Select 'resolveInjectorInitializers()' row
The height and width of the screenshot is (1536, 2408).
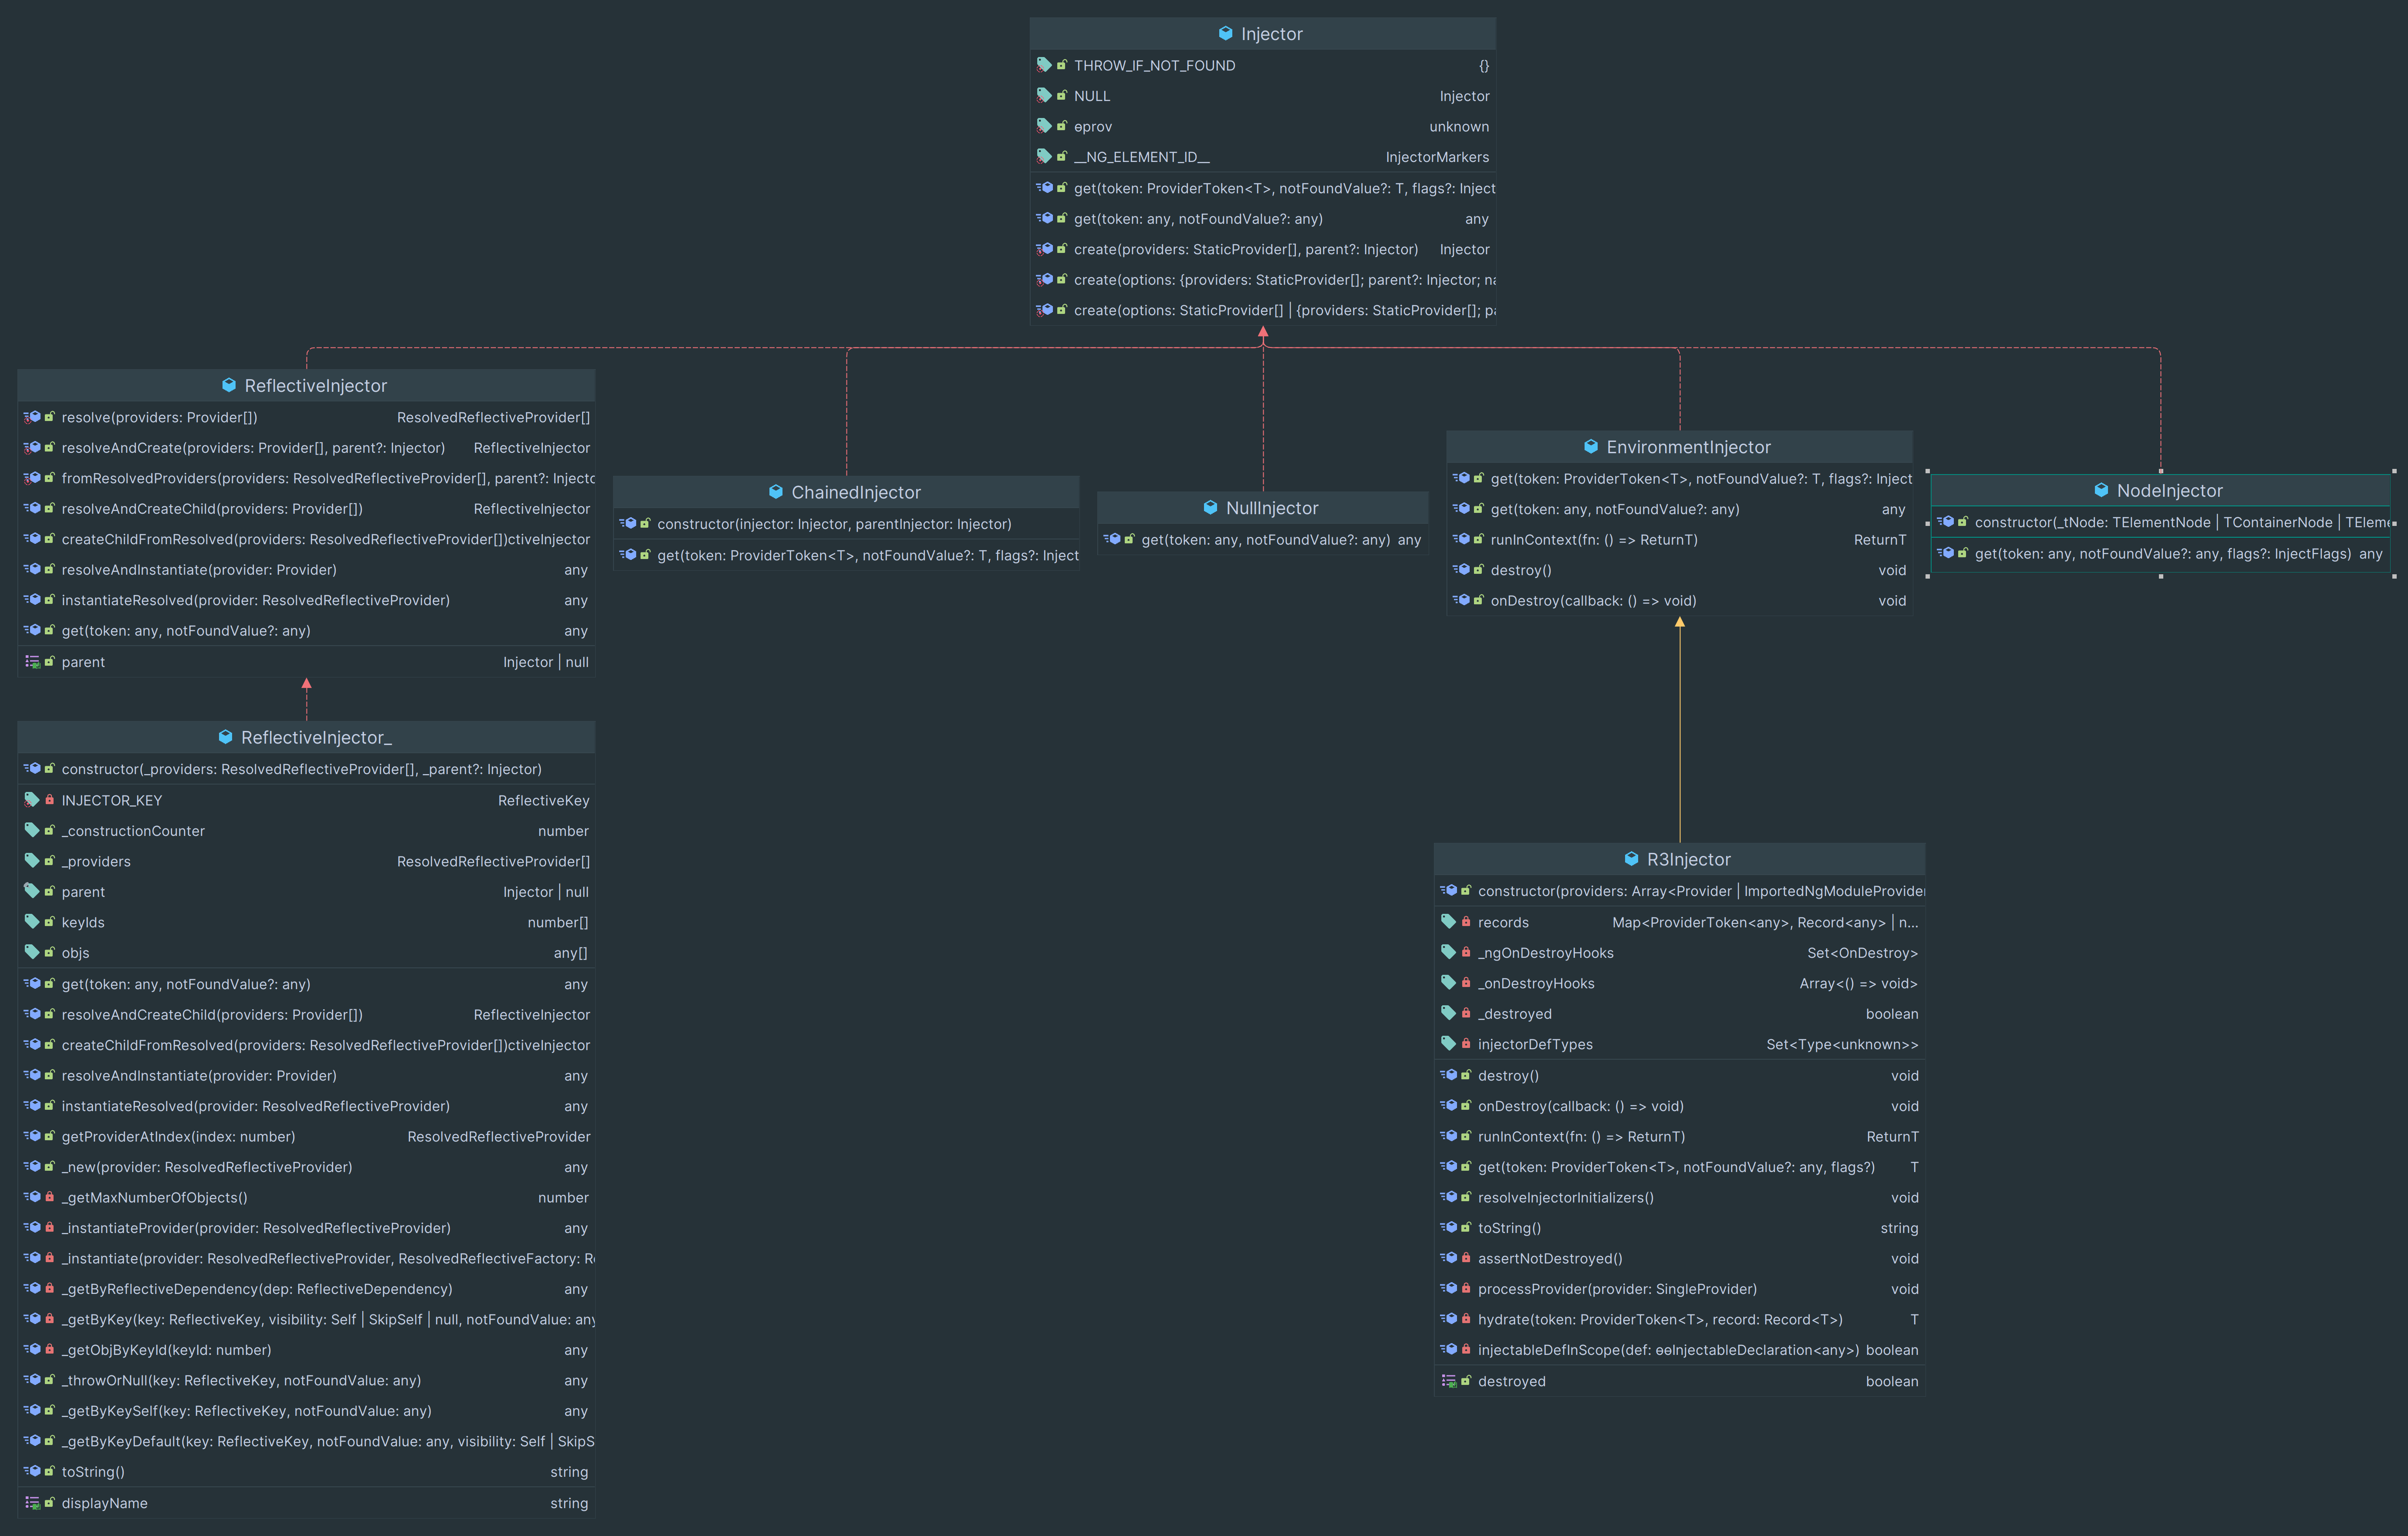tap(1679, 1197)
